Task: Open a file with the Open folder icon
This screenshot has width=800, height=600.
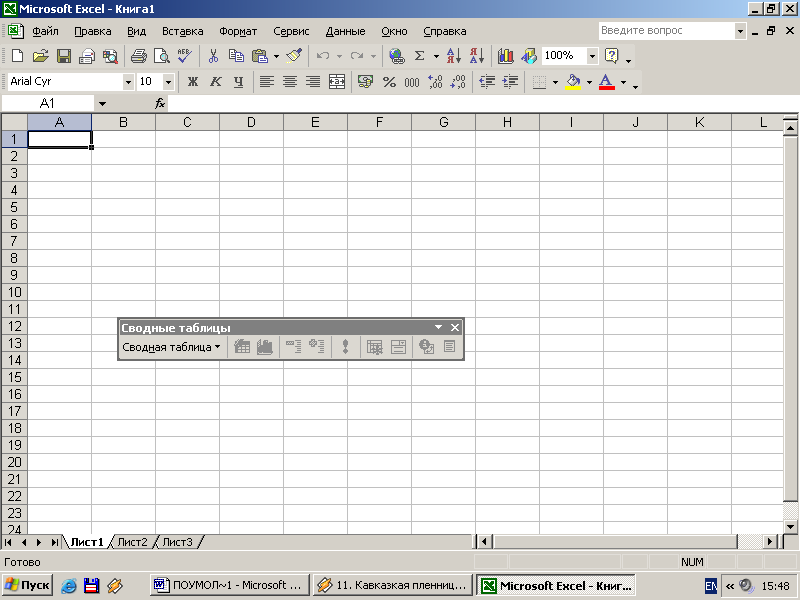Action: tap(40, 56)
